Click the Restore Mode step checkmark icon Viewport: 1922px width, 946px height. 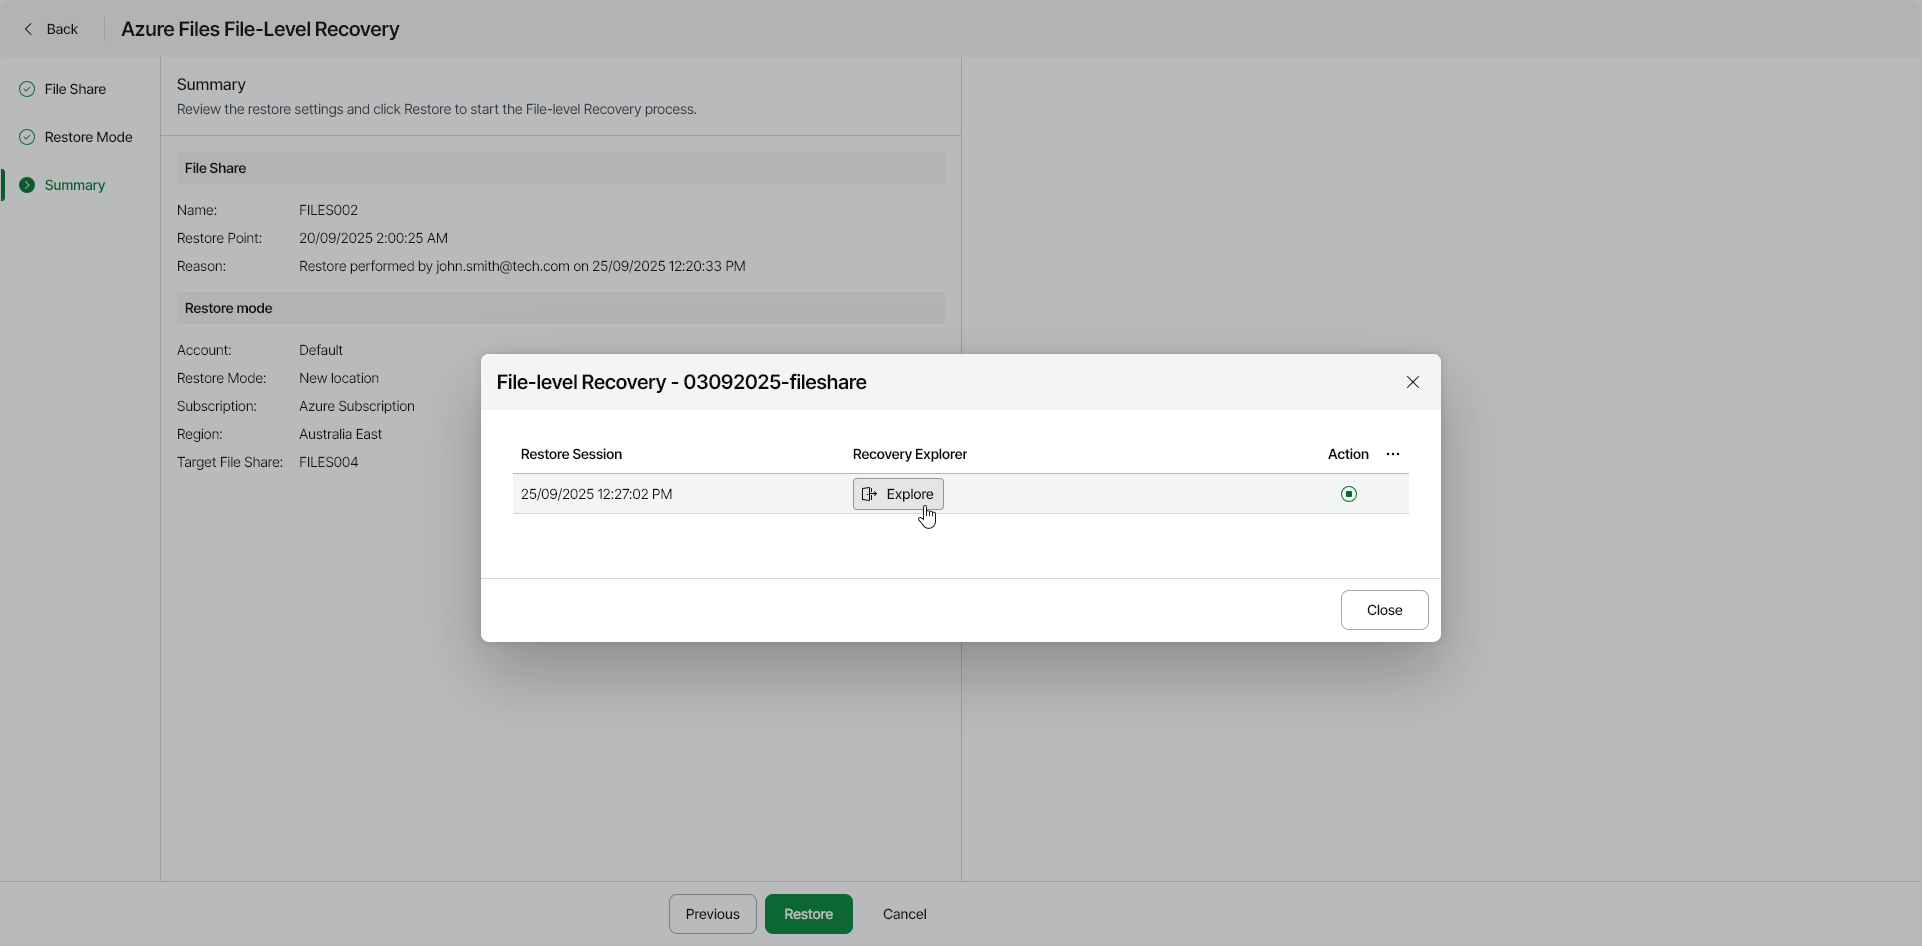coord(27,137)
